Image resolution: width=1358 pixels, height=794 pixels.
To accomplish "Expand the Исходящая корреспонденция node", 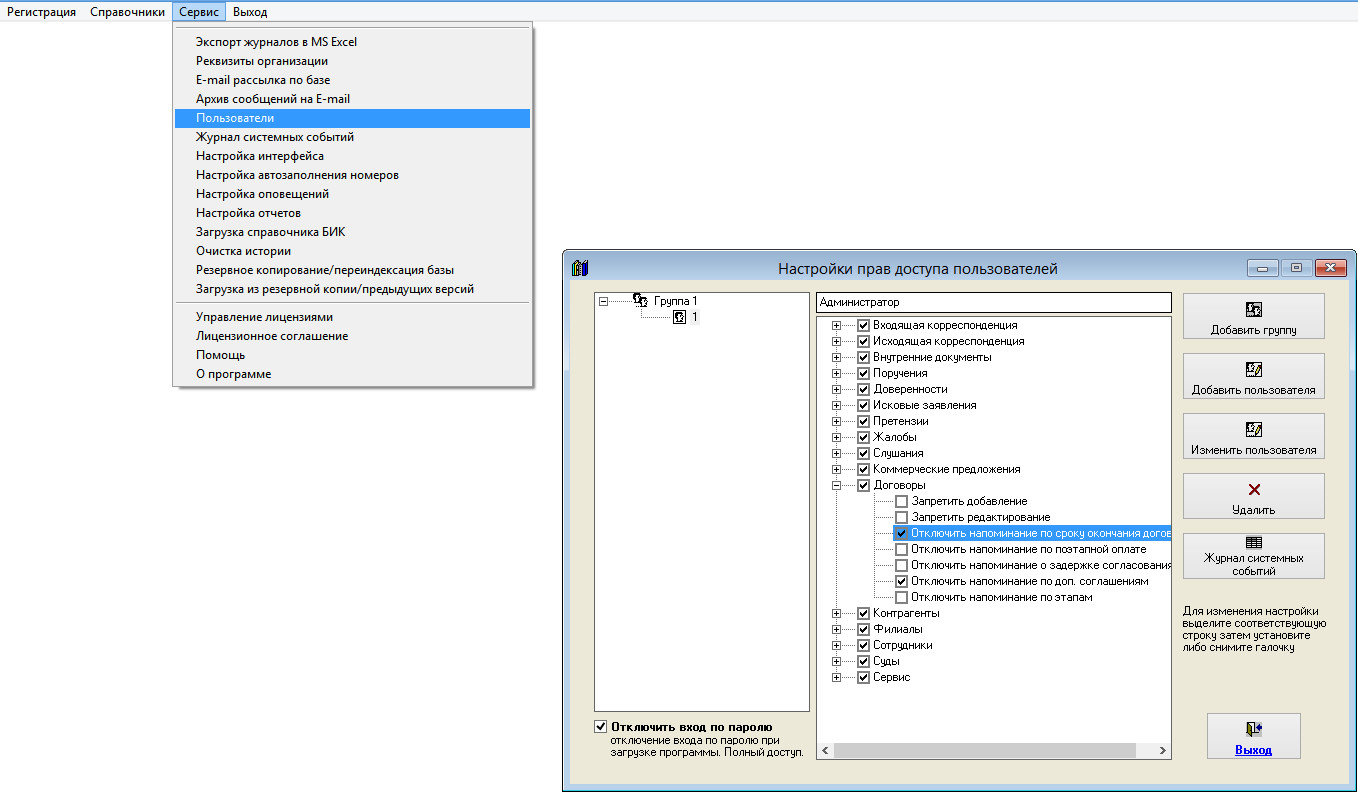I will click(x=837, y=341).
